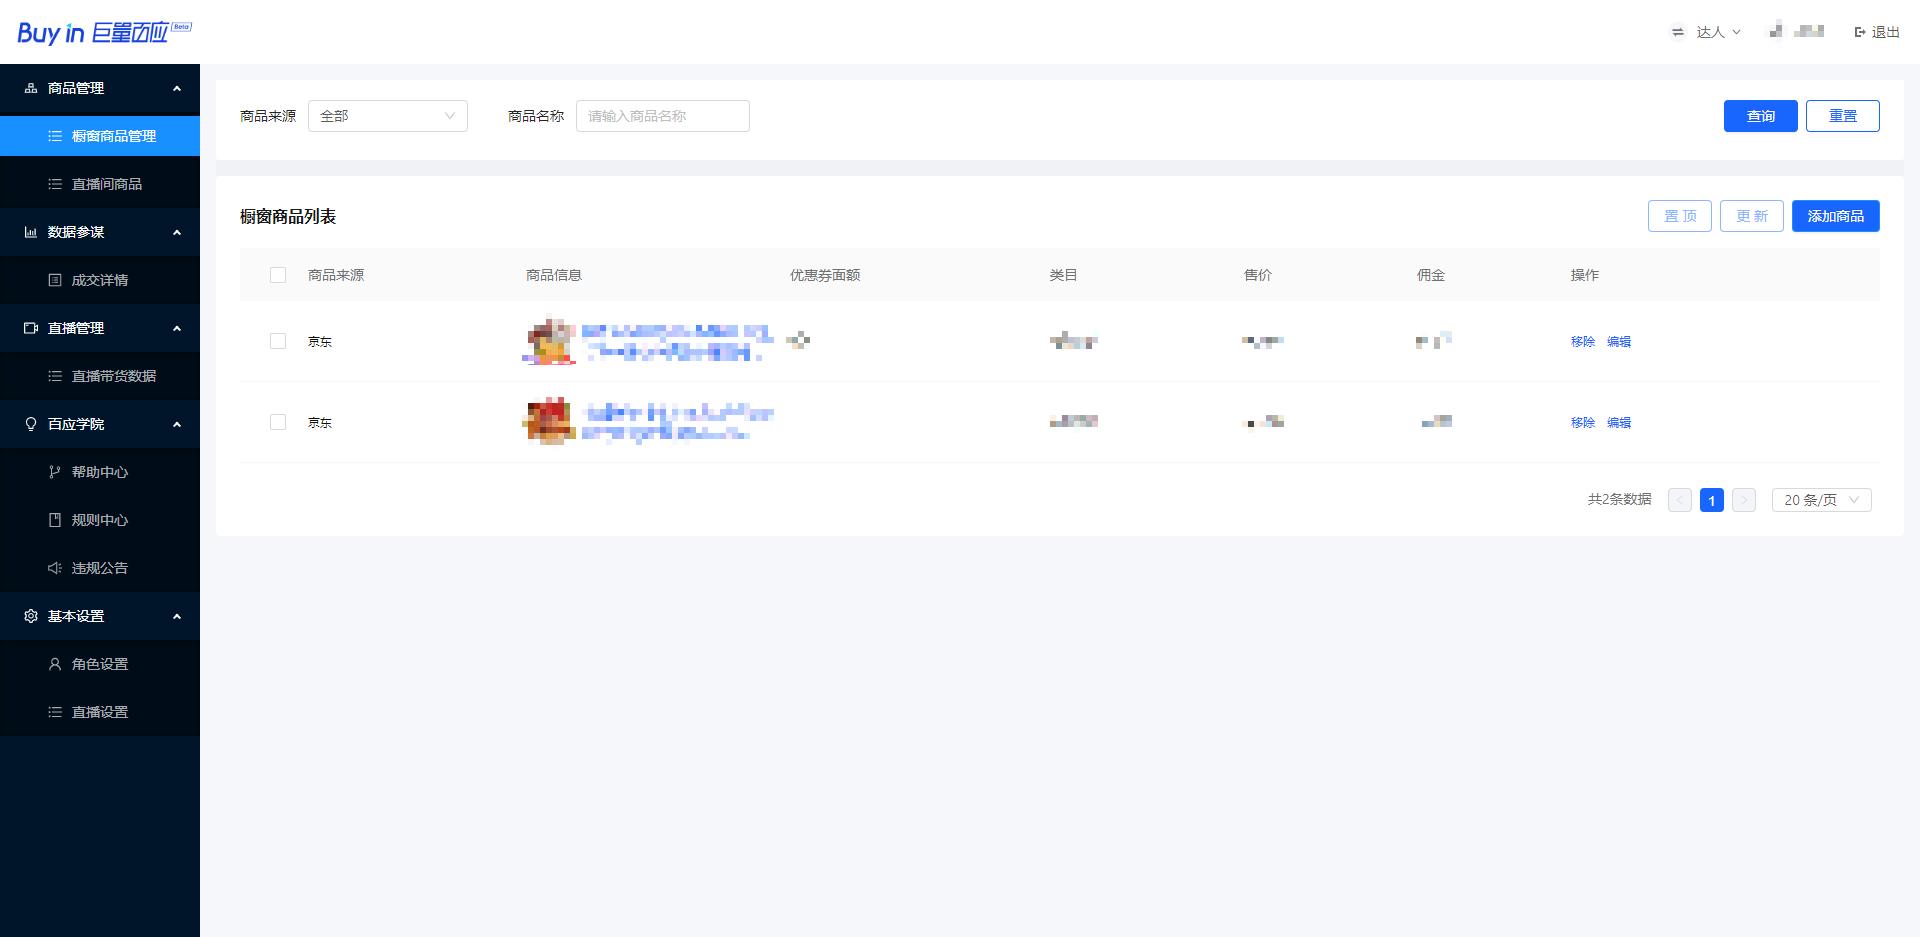Check the second 京东 product row checkbox
The image size is (1920, 937).
tap(278, 422)
